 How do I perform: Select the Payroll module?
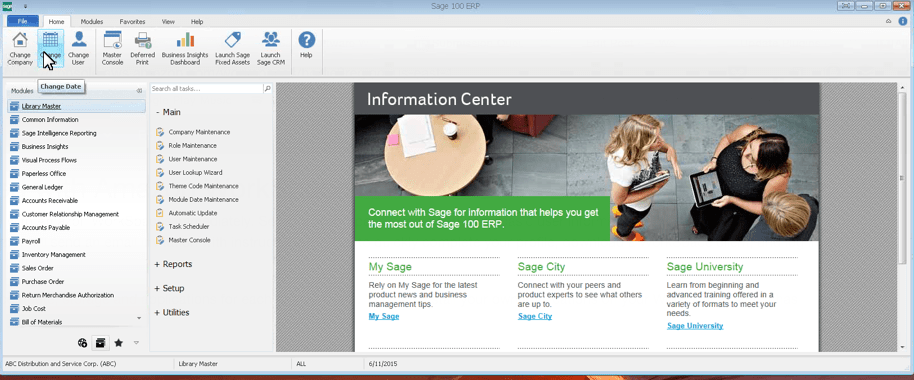[x=76, y=241]
